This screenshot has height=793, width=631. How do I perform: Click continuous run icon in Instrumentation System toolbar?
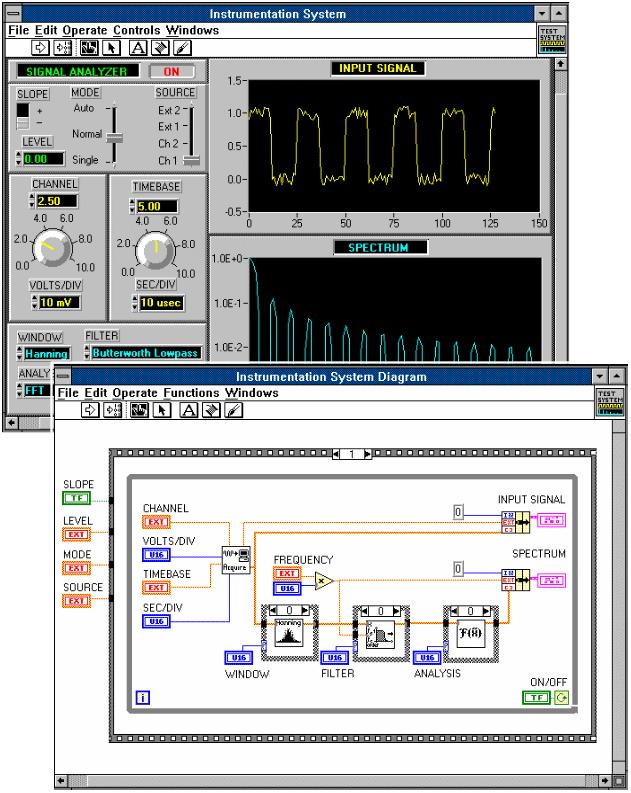63,48
